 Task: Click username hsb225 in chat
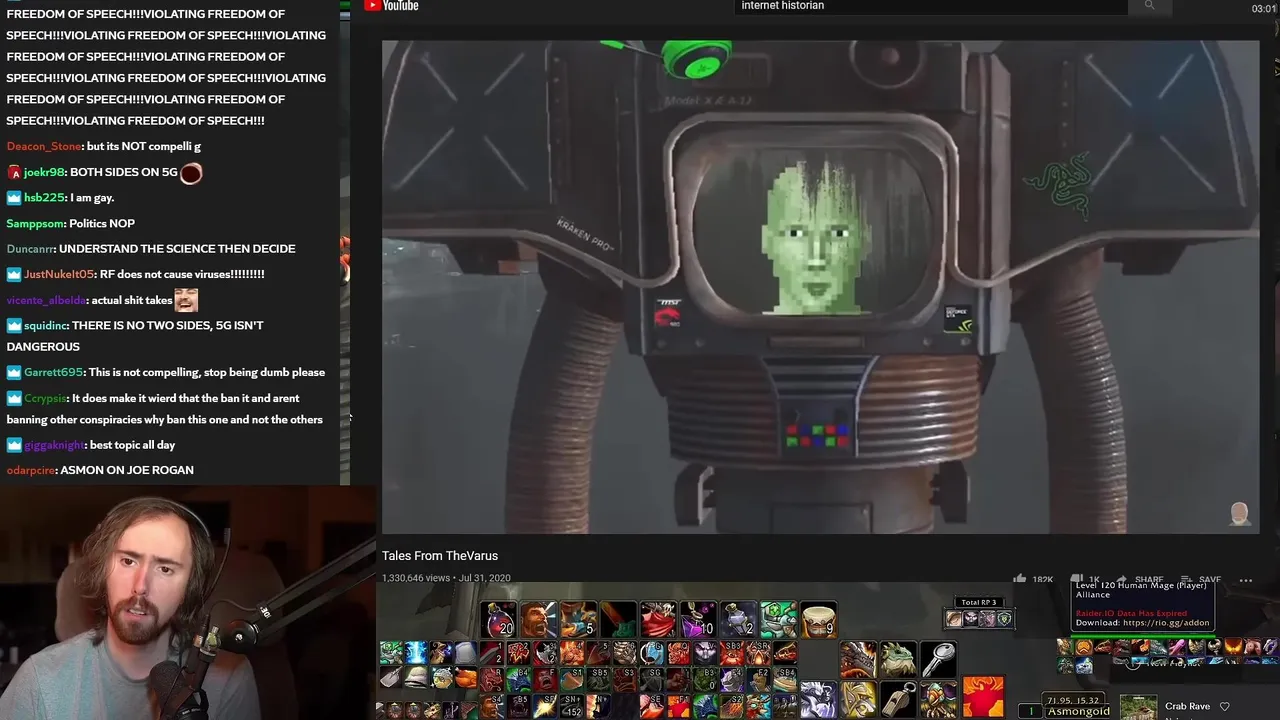point(42,198)
